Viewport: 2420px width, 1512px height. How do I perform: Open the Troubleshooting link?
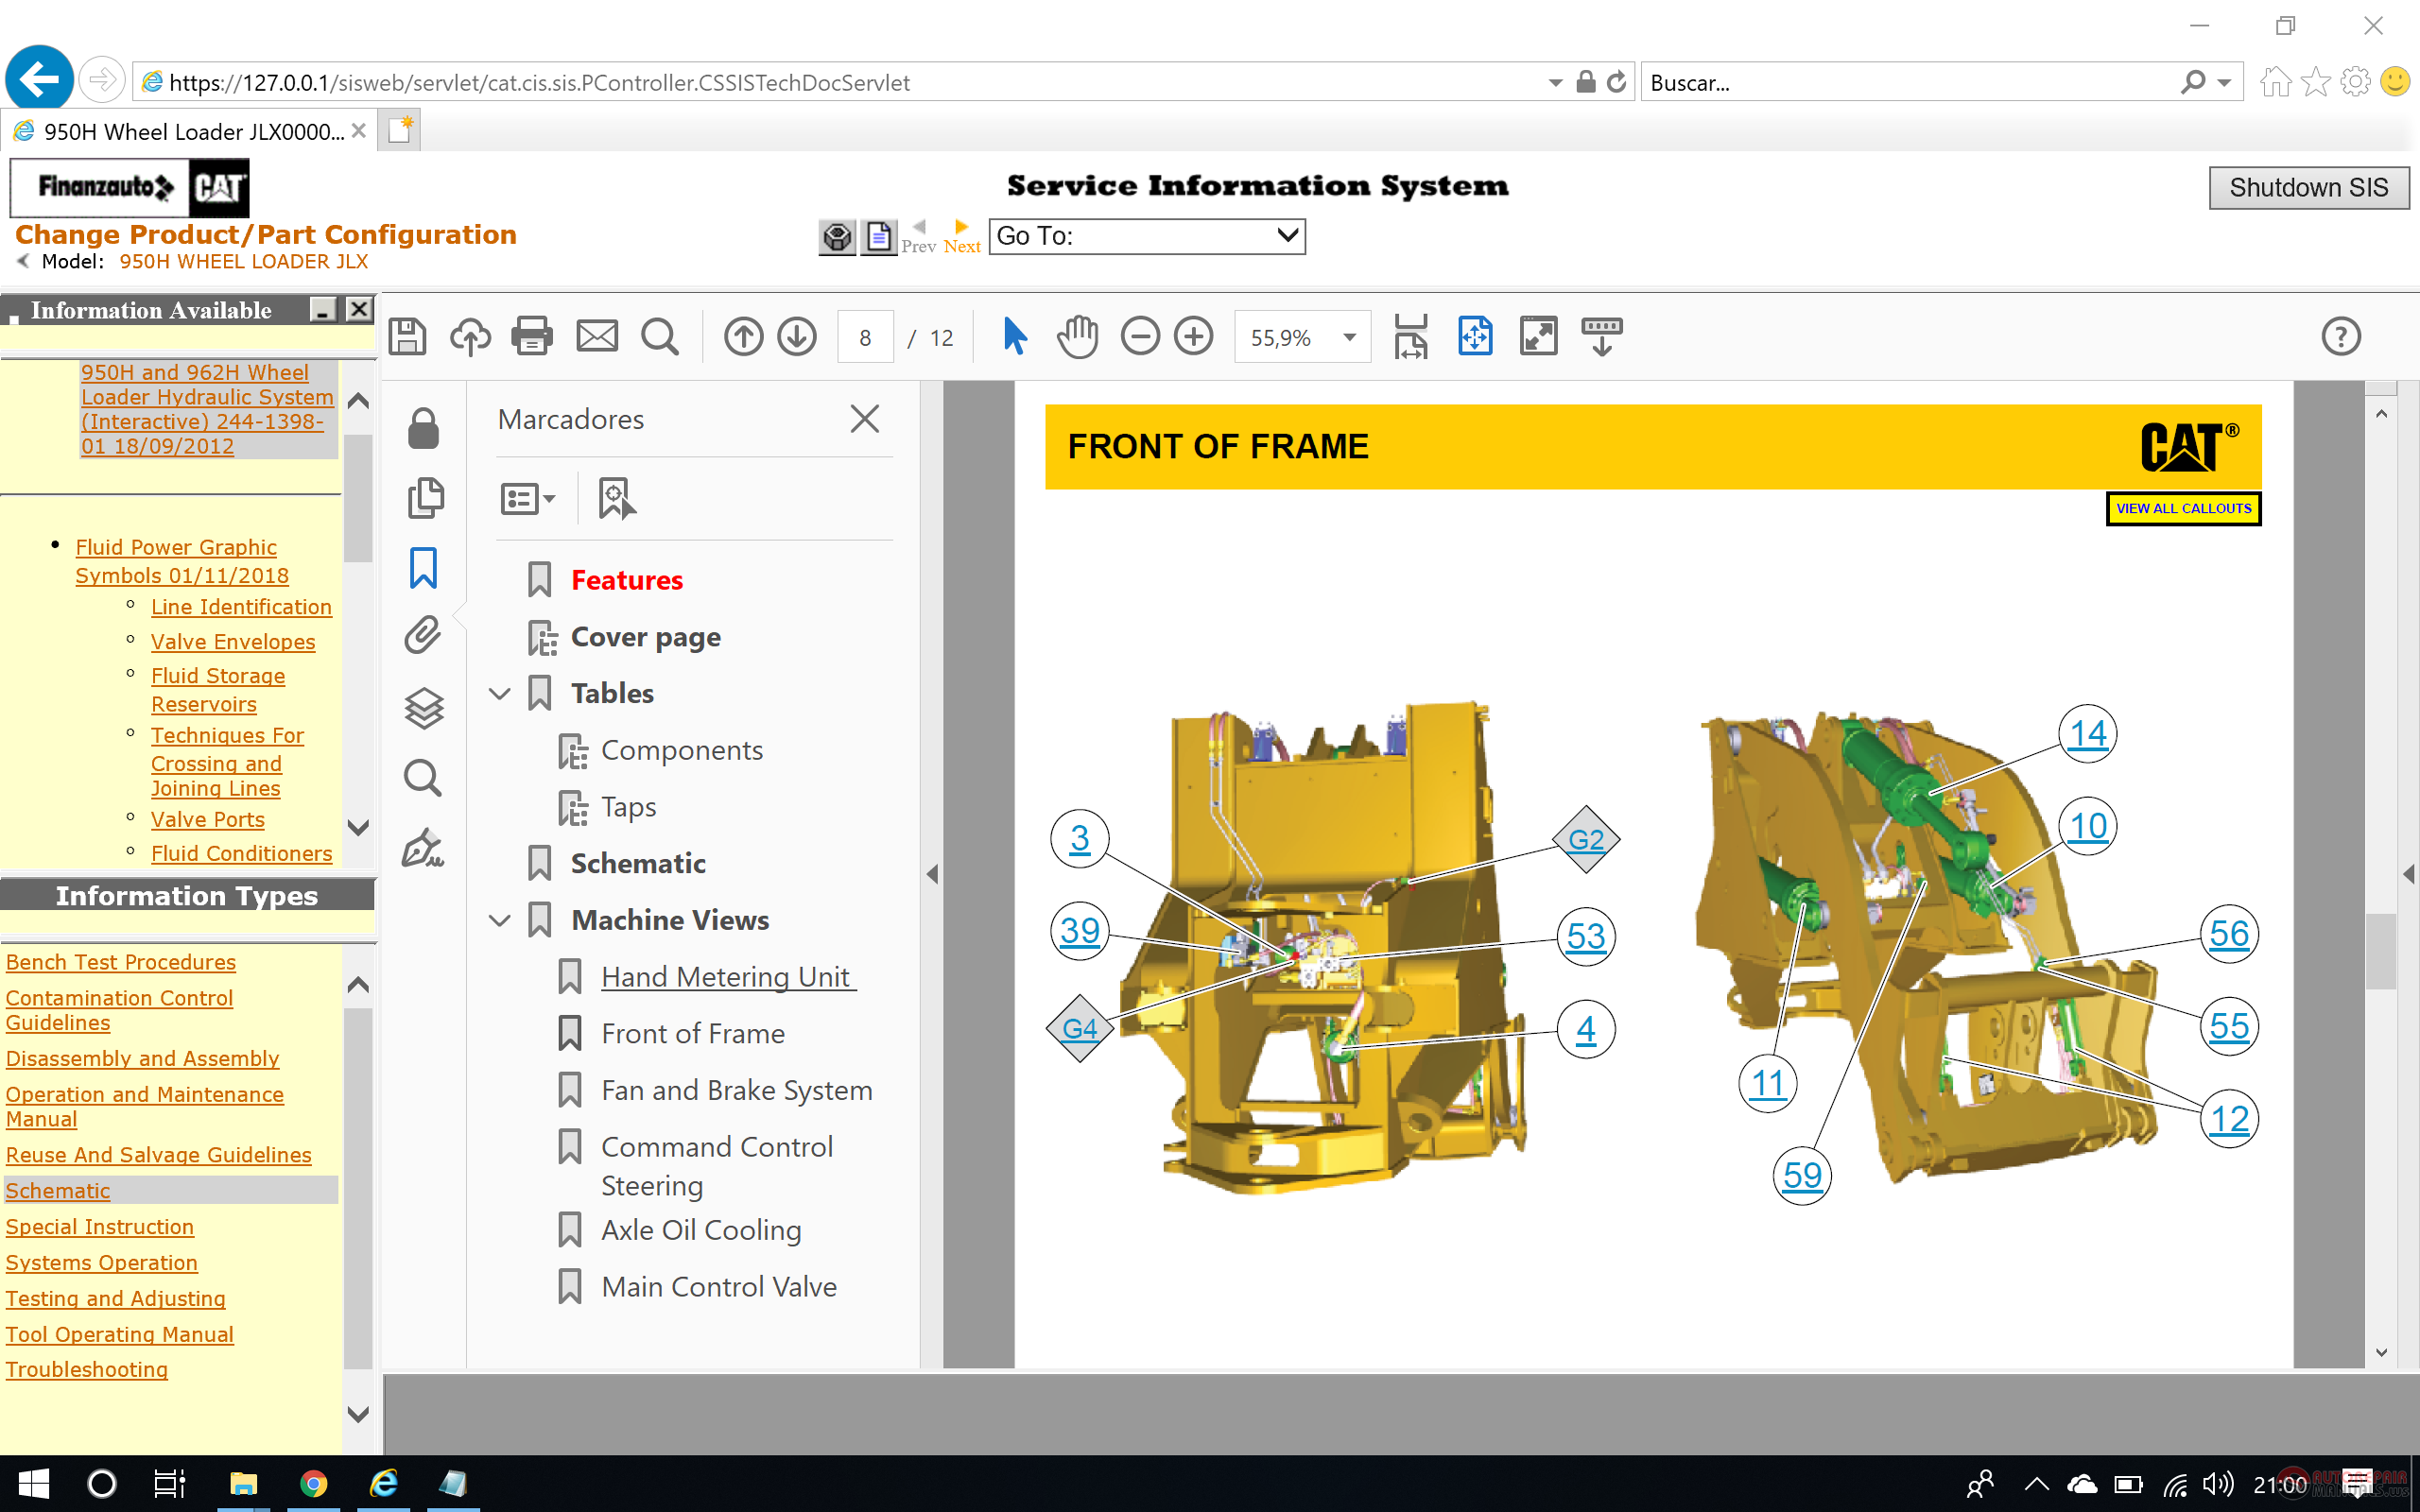click(x=87, y=1369)
